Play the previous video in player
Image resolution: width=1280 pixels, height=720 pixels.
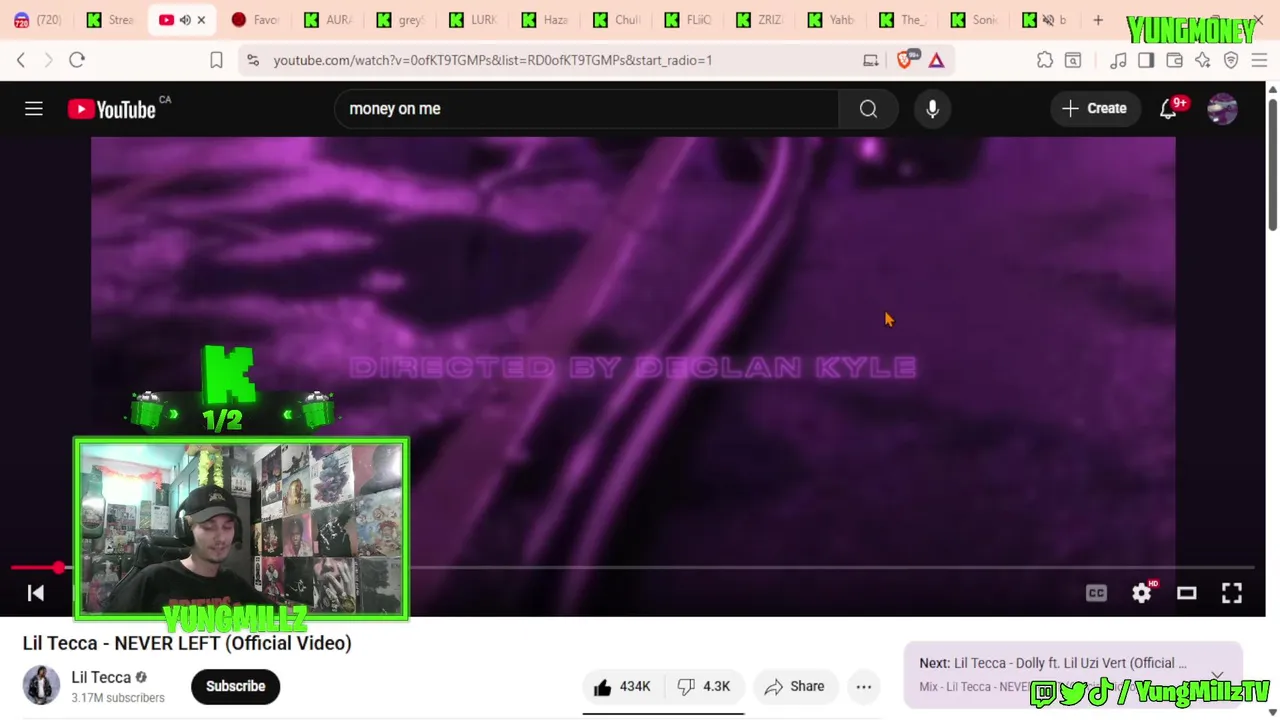[x=36, y=593]
